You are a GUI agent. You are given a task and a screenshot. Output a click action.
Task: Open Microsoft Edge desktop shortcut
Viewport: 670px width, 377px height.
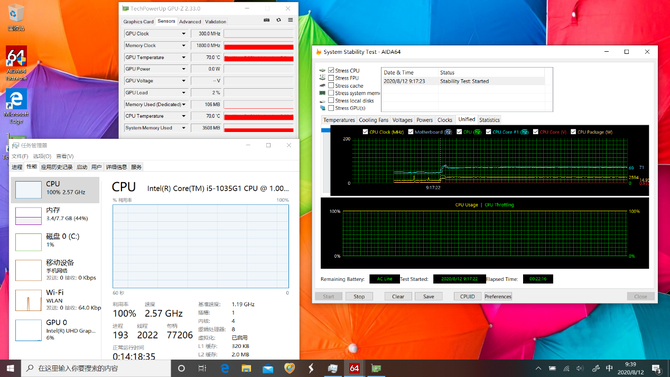(16, 106)
